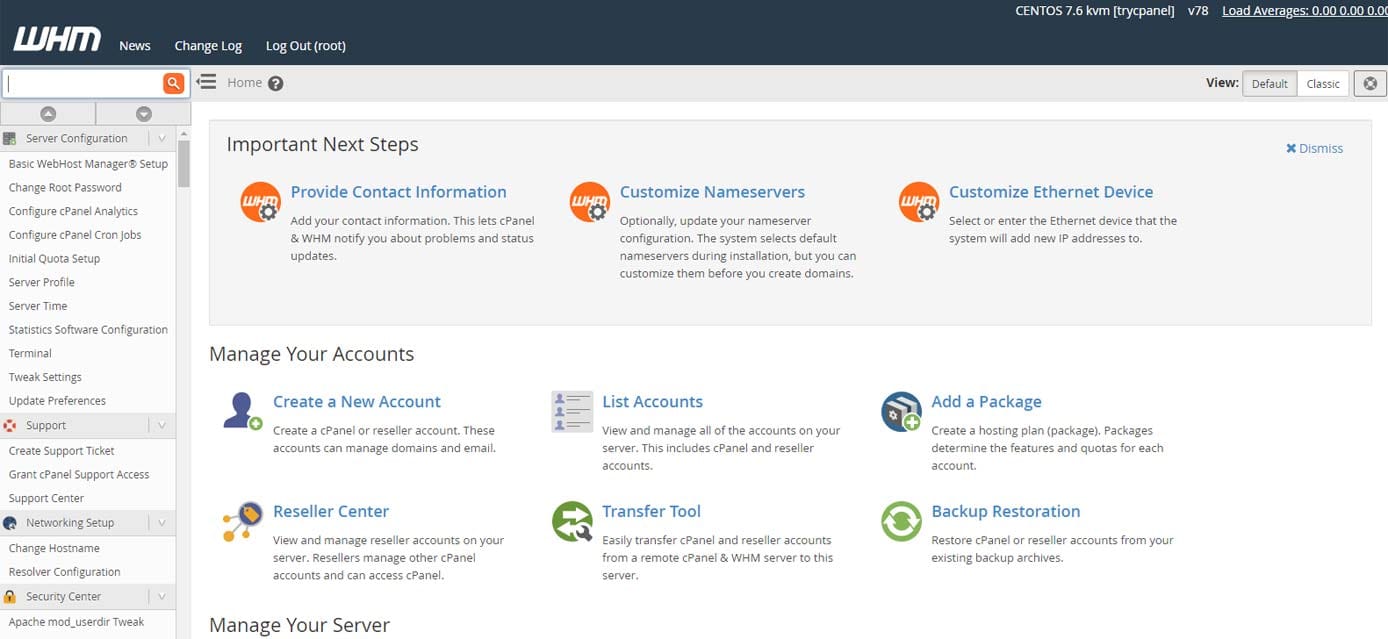Click the Home breadcrumb
The width and height of the screenshot is (1388, 639).
pos(244,83)
